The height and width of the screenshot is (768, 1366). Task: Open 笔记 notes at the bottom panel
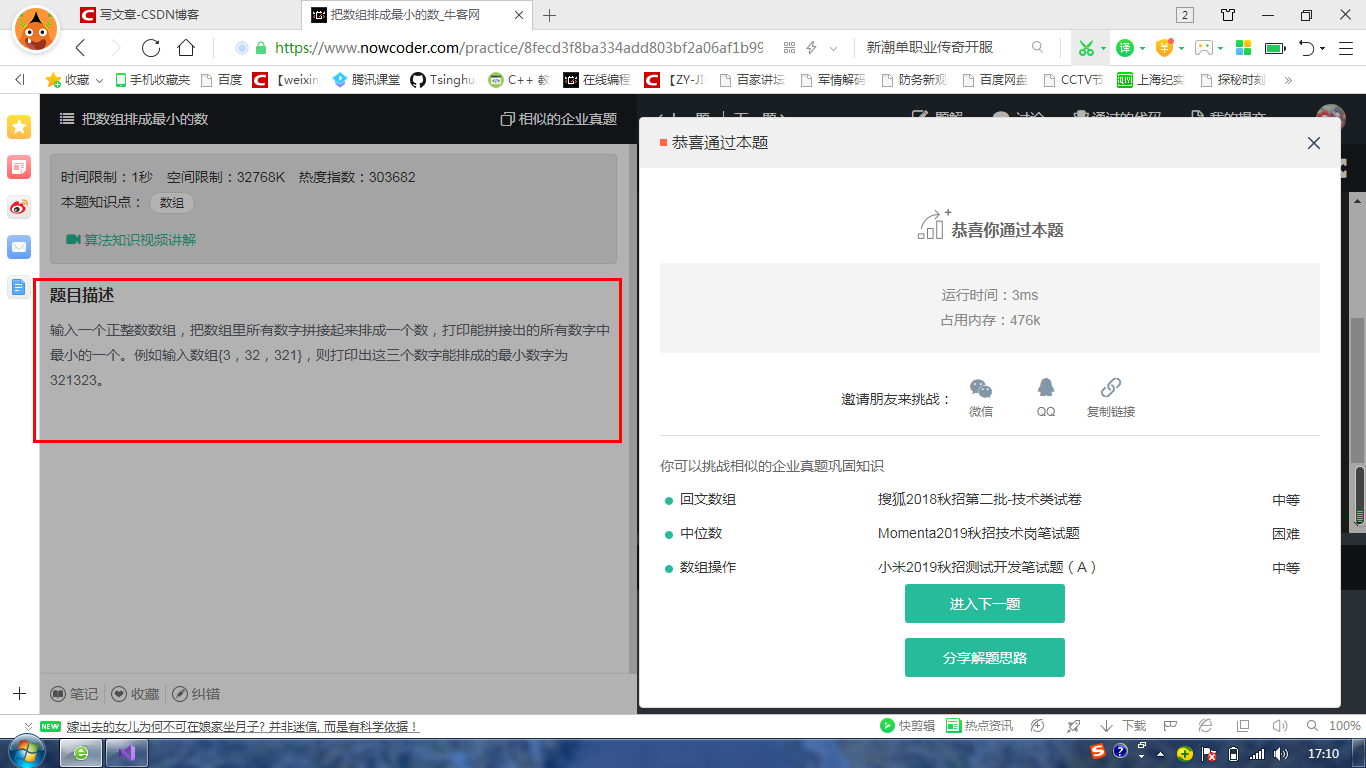[x=75, y=693]
